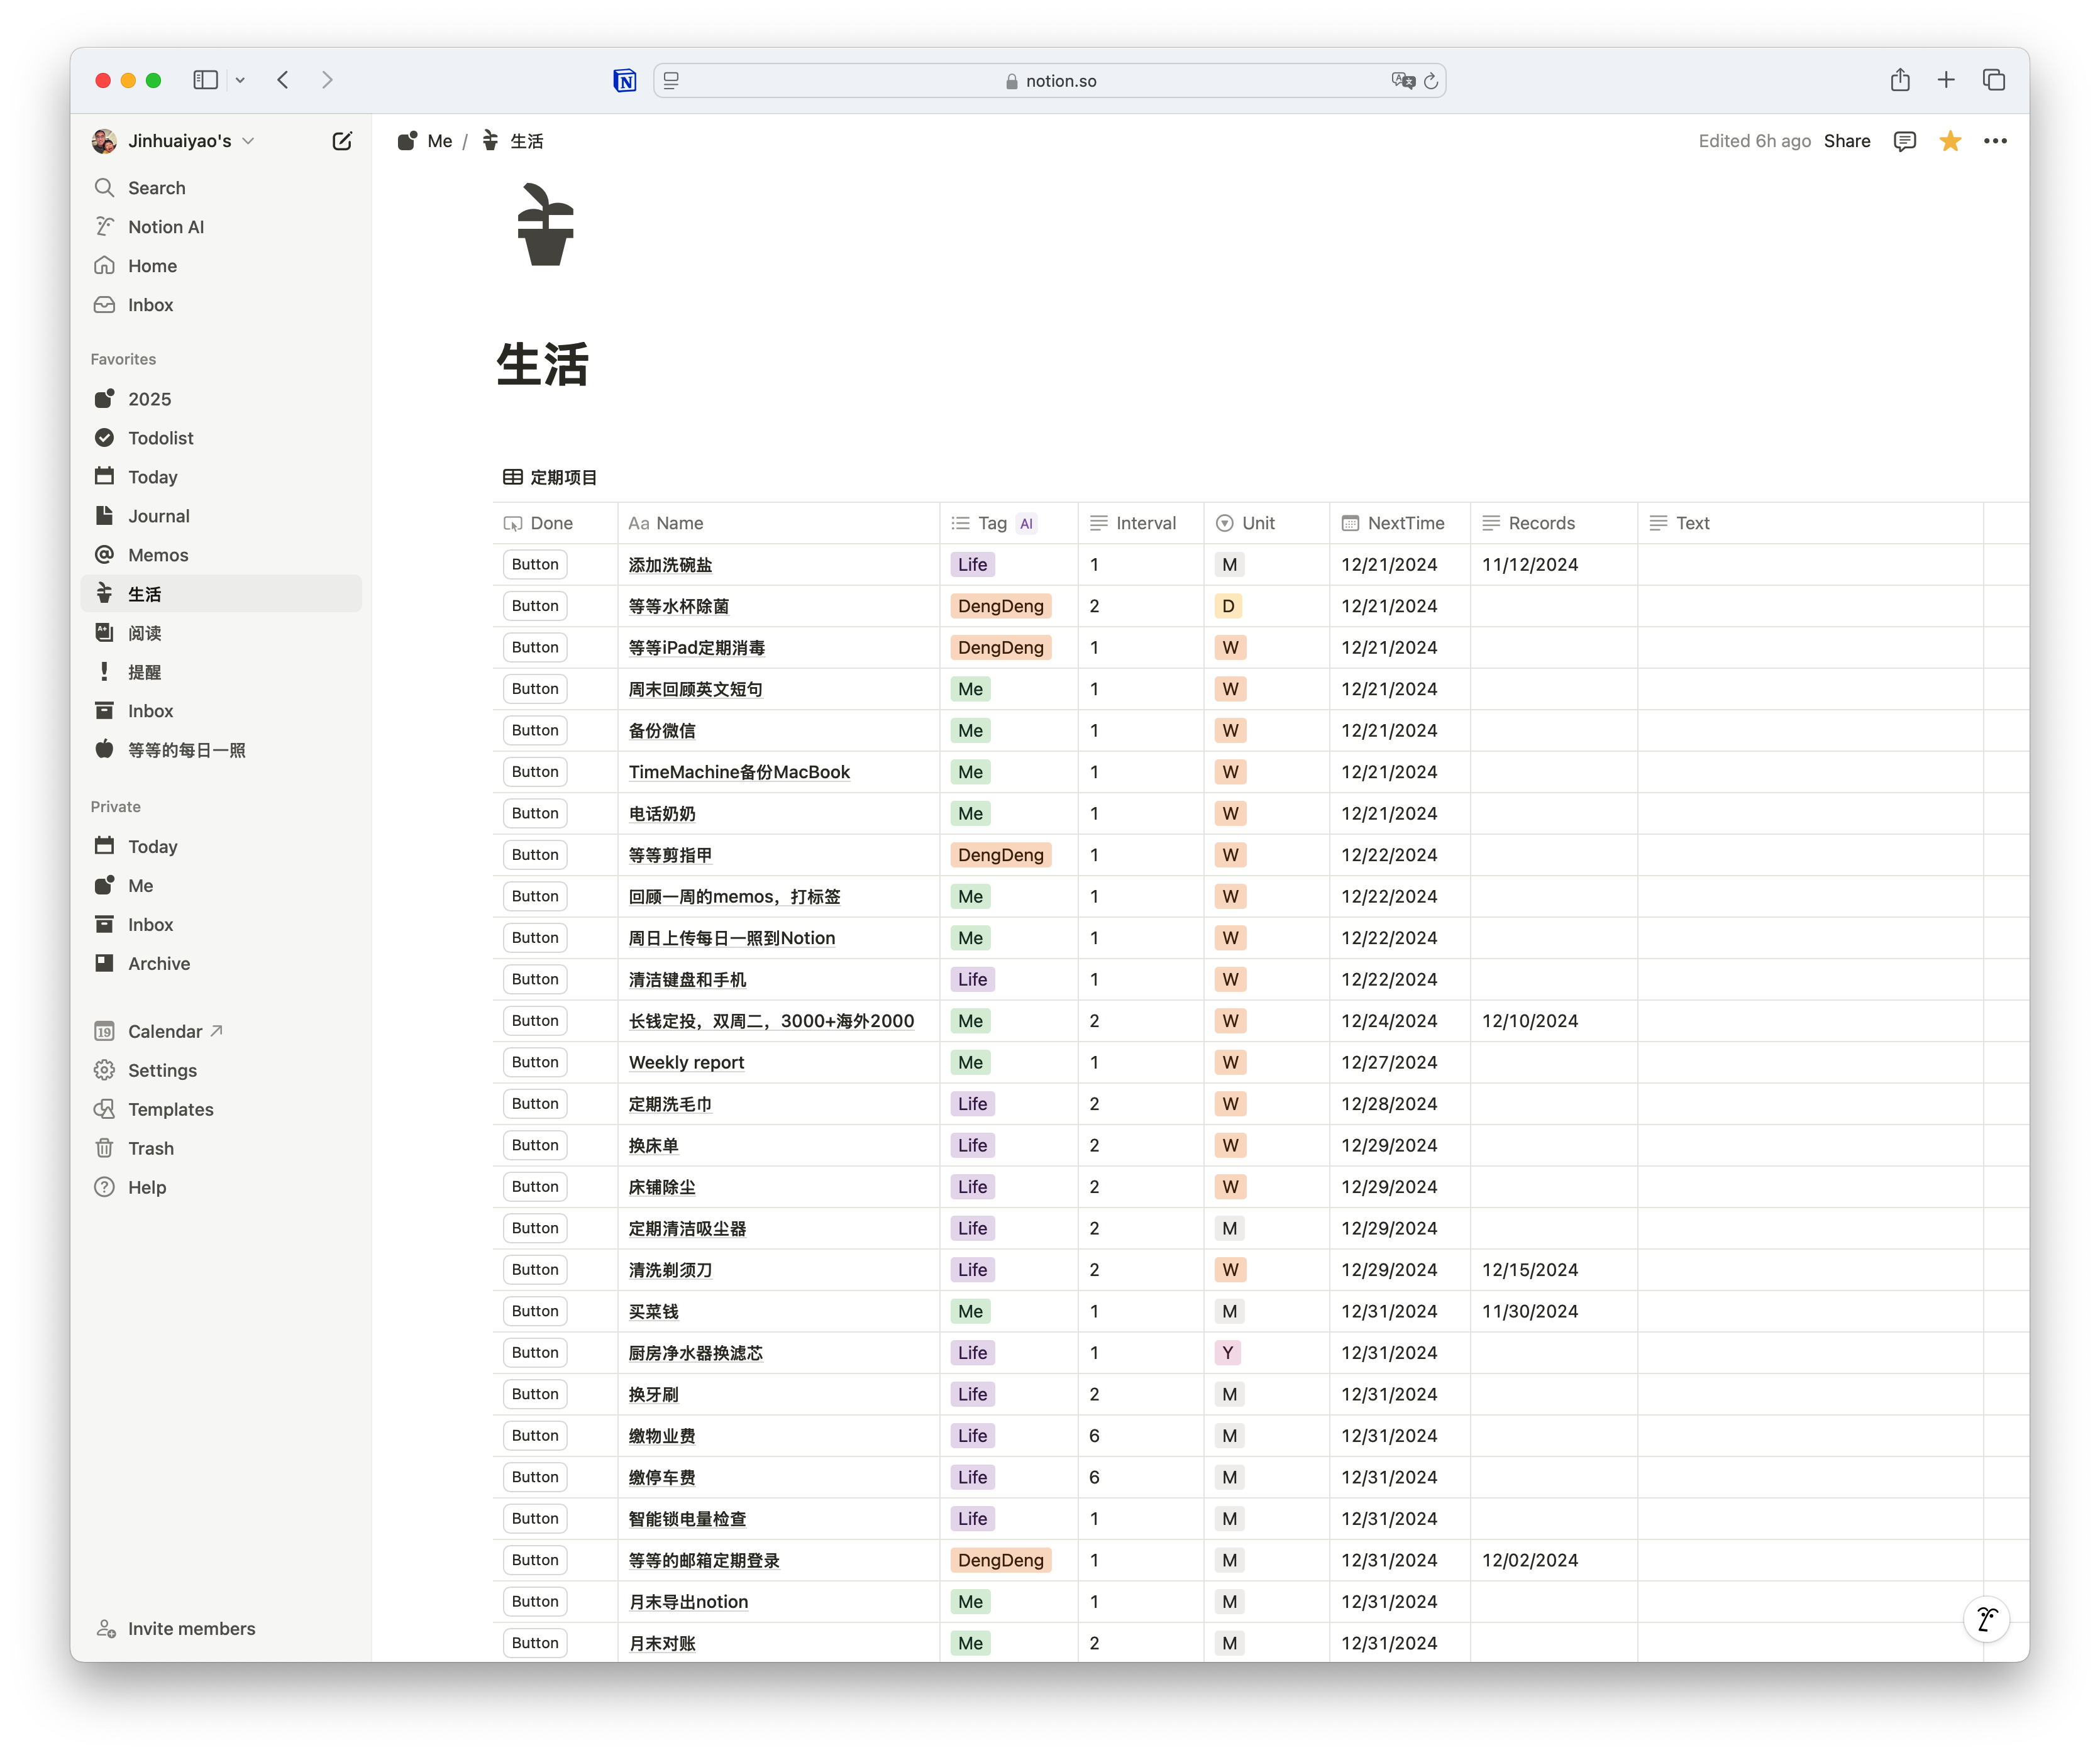Open the Interval column header menu
The width and height of the screenshot is (2100, 1755).
(1141, 523)
